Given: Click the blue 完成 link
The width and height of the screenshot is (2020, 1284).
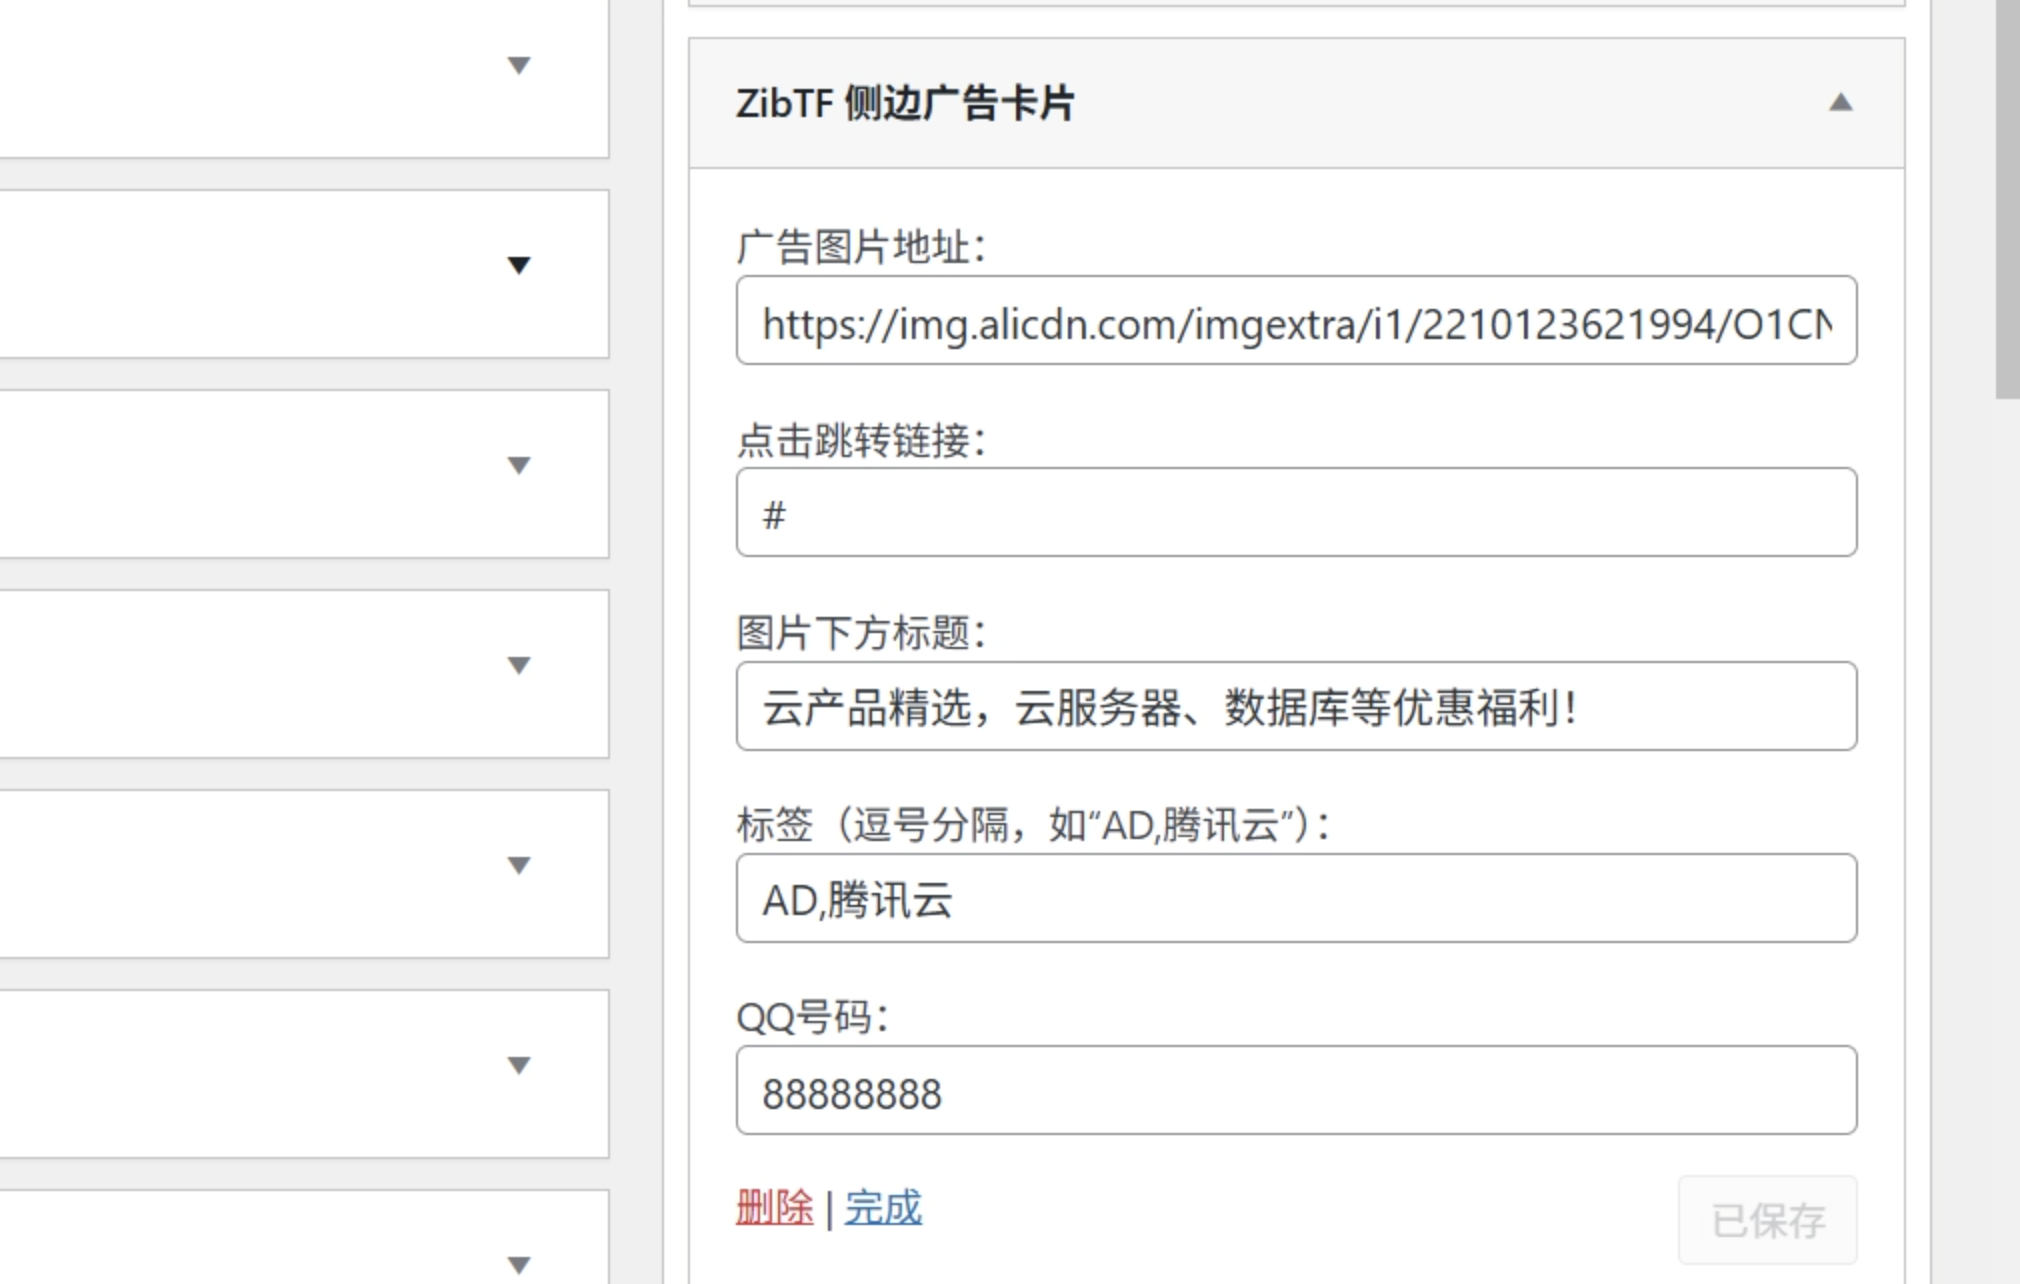Looking at the screenshot, I should (883, 1208).
